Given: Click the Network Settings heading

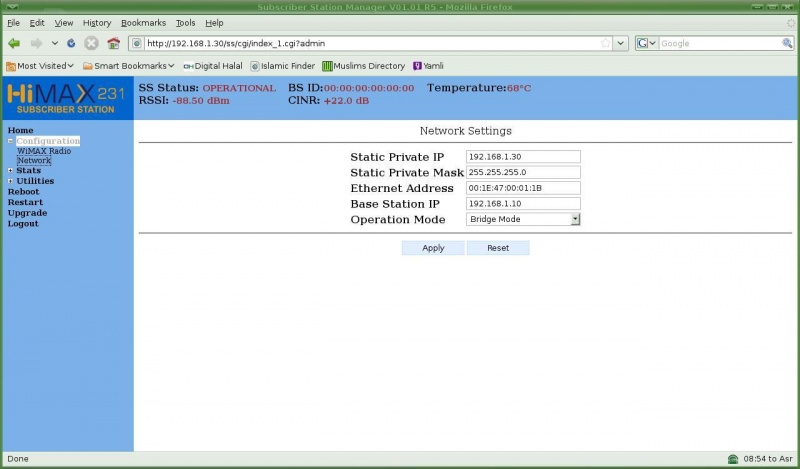Looking at the screenshot, I should click(466, 131).
